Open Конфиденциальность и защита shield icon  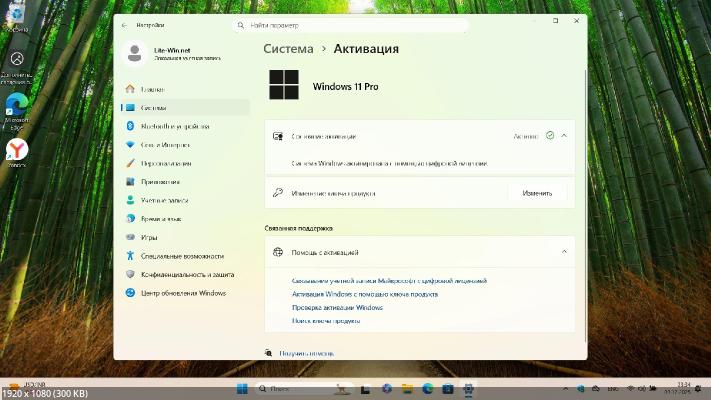tap(130, 274)
